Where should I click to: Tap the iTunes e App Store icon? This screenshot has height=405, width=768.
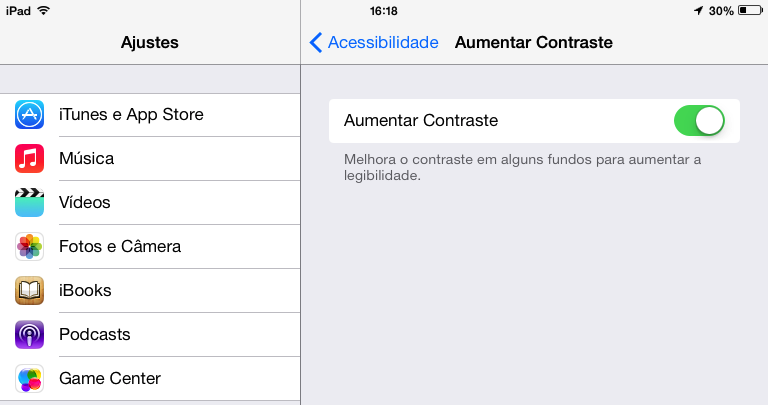point(29,115)
